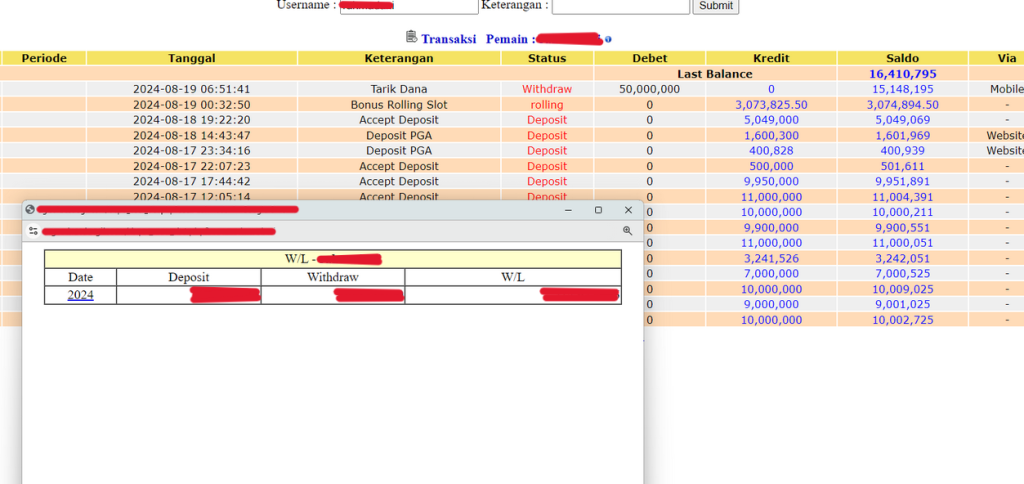Focus the Keterangan input field
Viewport: 1024px width, 484px height.
[x=620, y=6]
